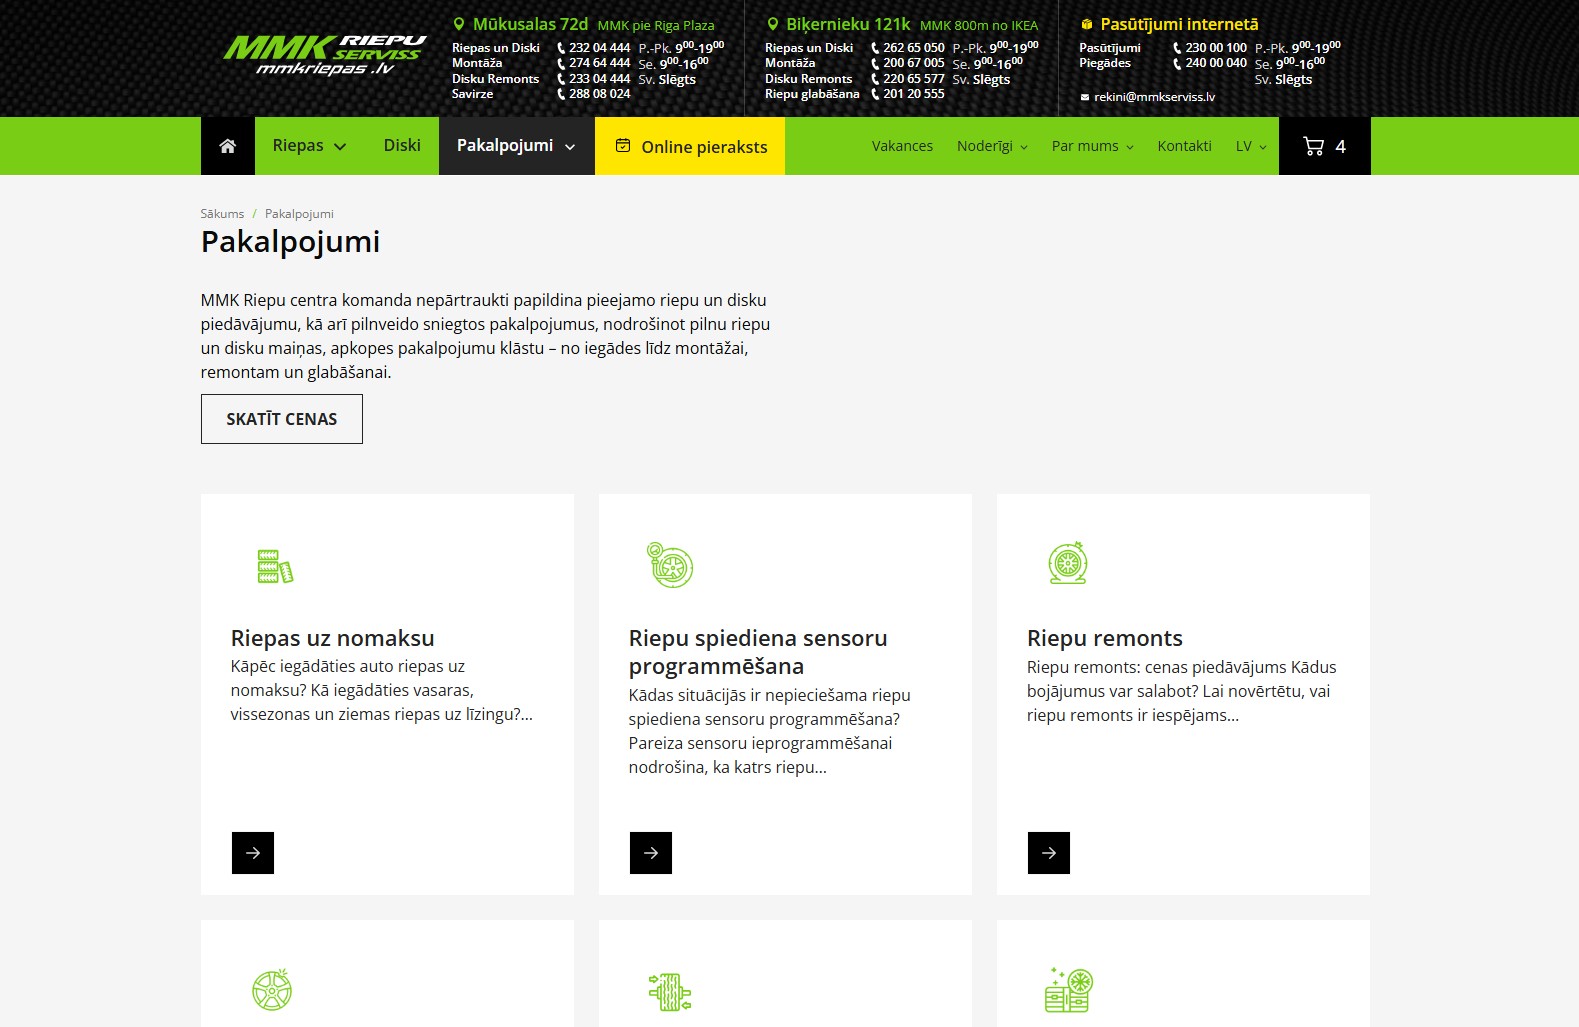Expand the Par mums menu

(x=1092, y=146)
